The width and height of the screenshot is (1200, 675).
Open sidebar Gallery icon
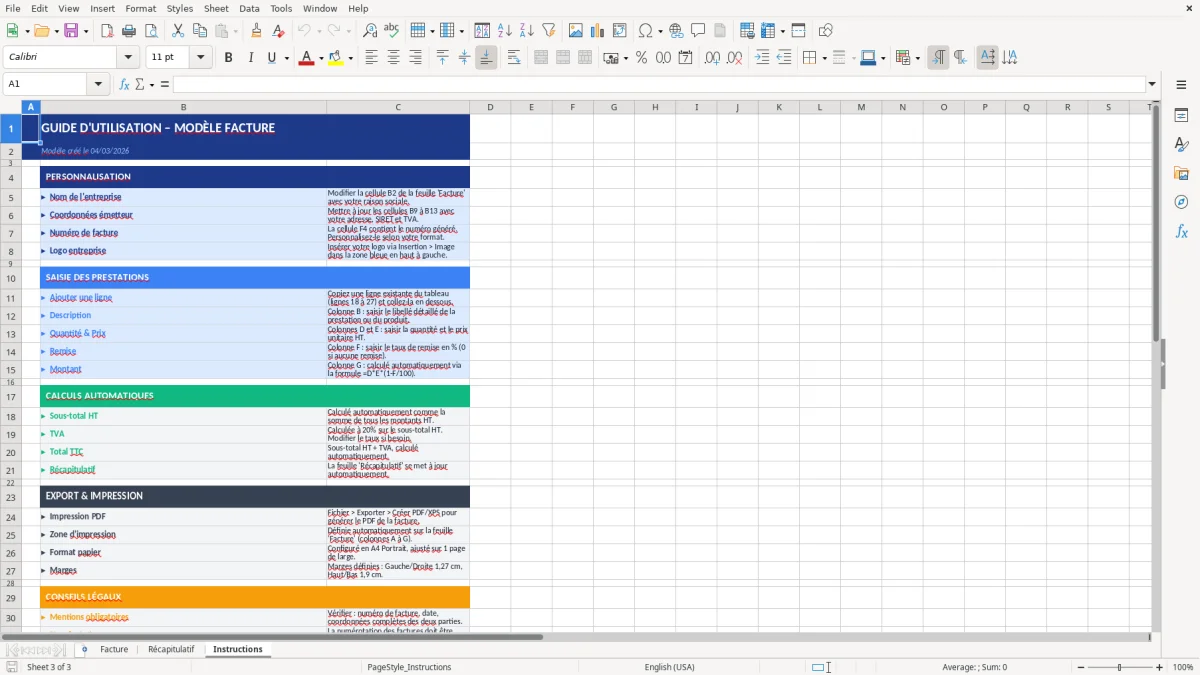coord(1181,173)
